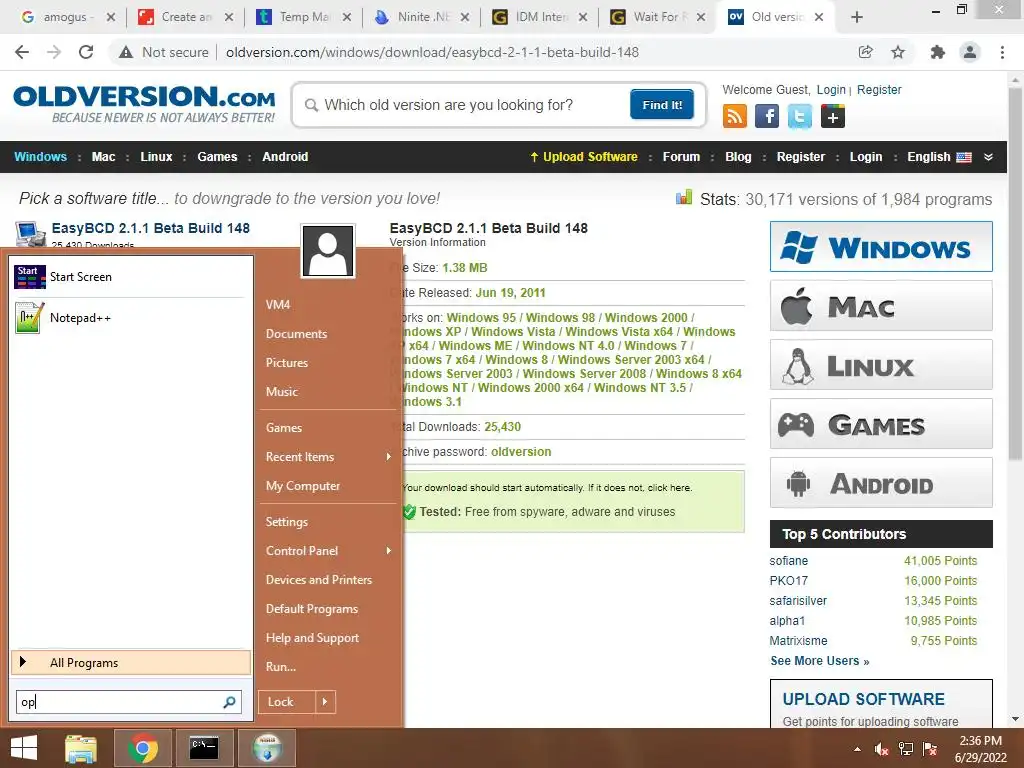
Task: Switch to Chrome on the taskbar
Action: coord(142,748)
